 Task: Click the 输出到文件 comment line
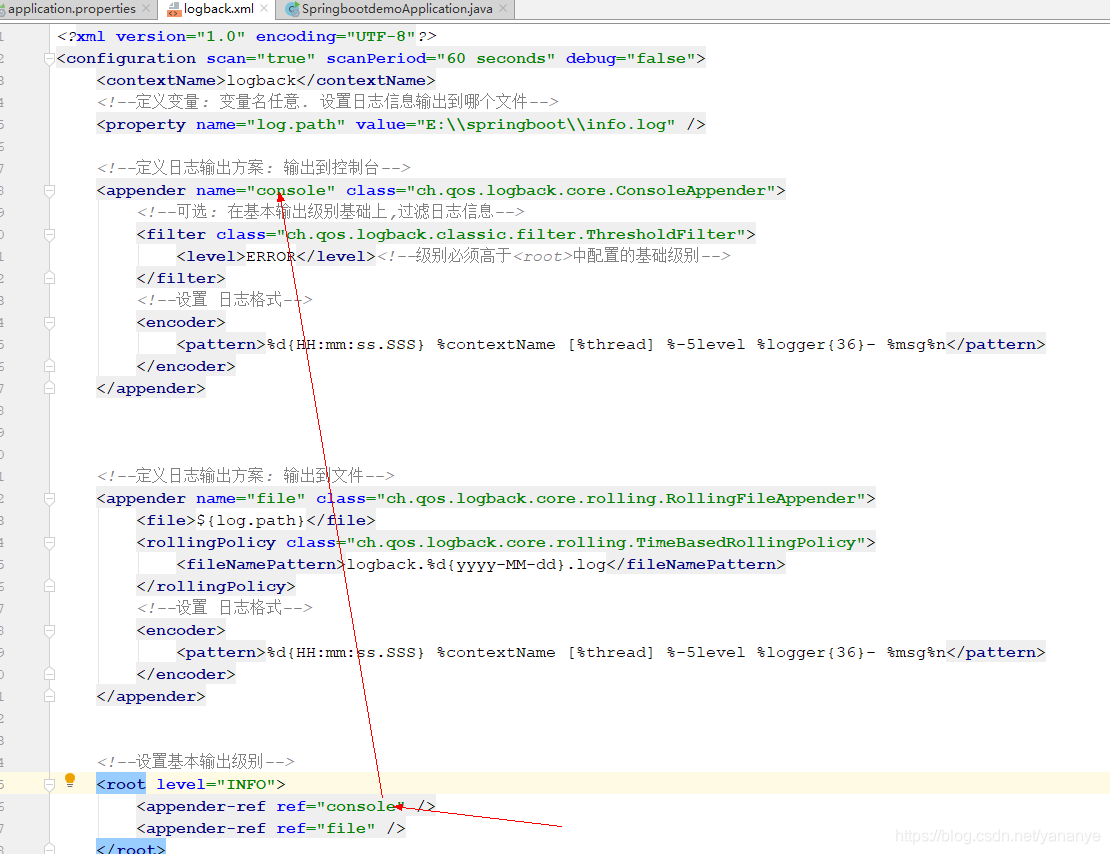(x=246, y=476)
